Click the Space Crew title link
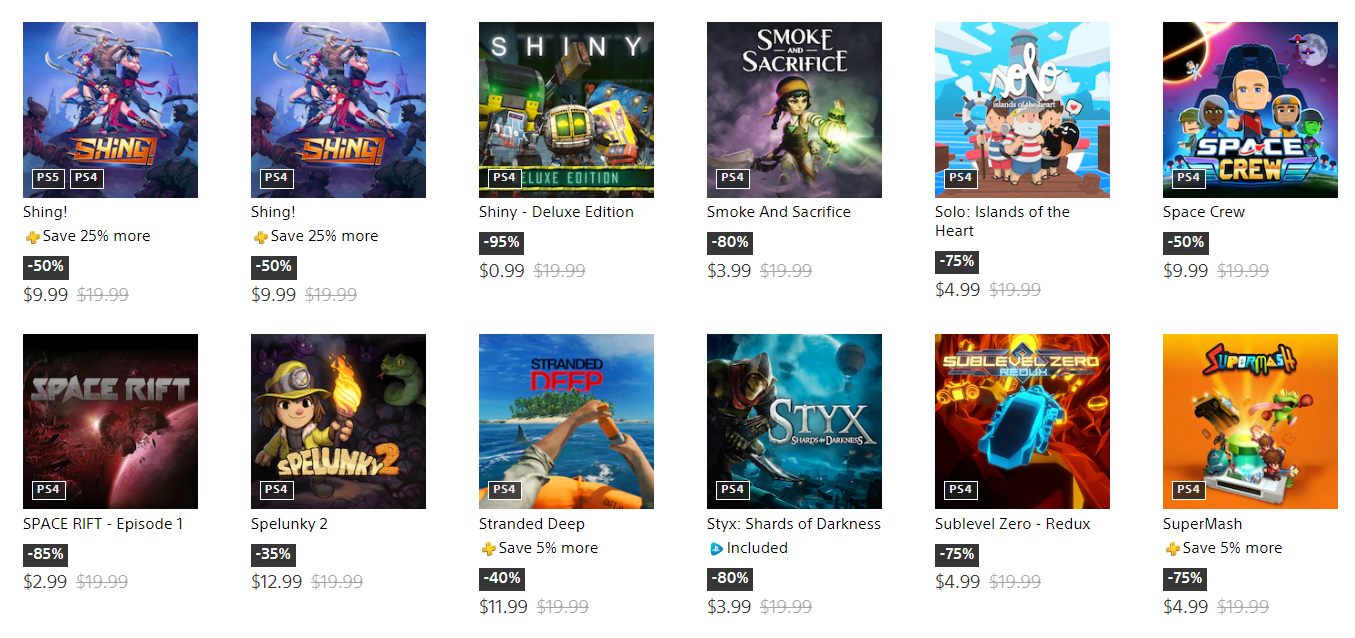 click(1203, 212)
